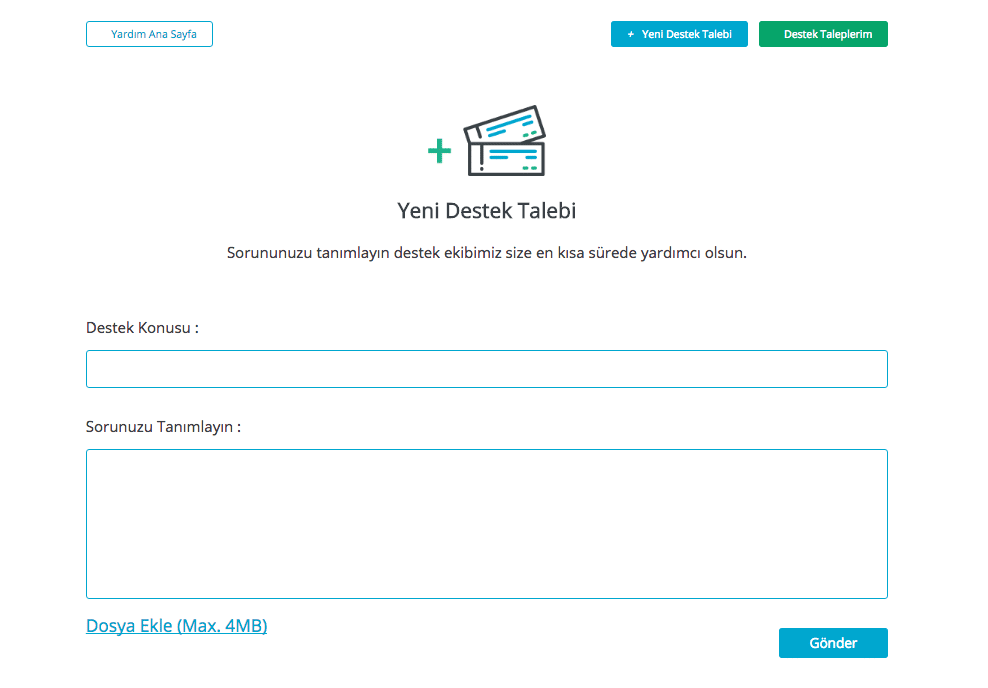Image resolution: width=988 pixels, height=688 pixels.
Task: Click the green dashes on the lower ticket
Action: click(x=528, y=166)
